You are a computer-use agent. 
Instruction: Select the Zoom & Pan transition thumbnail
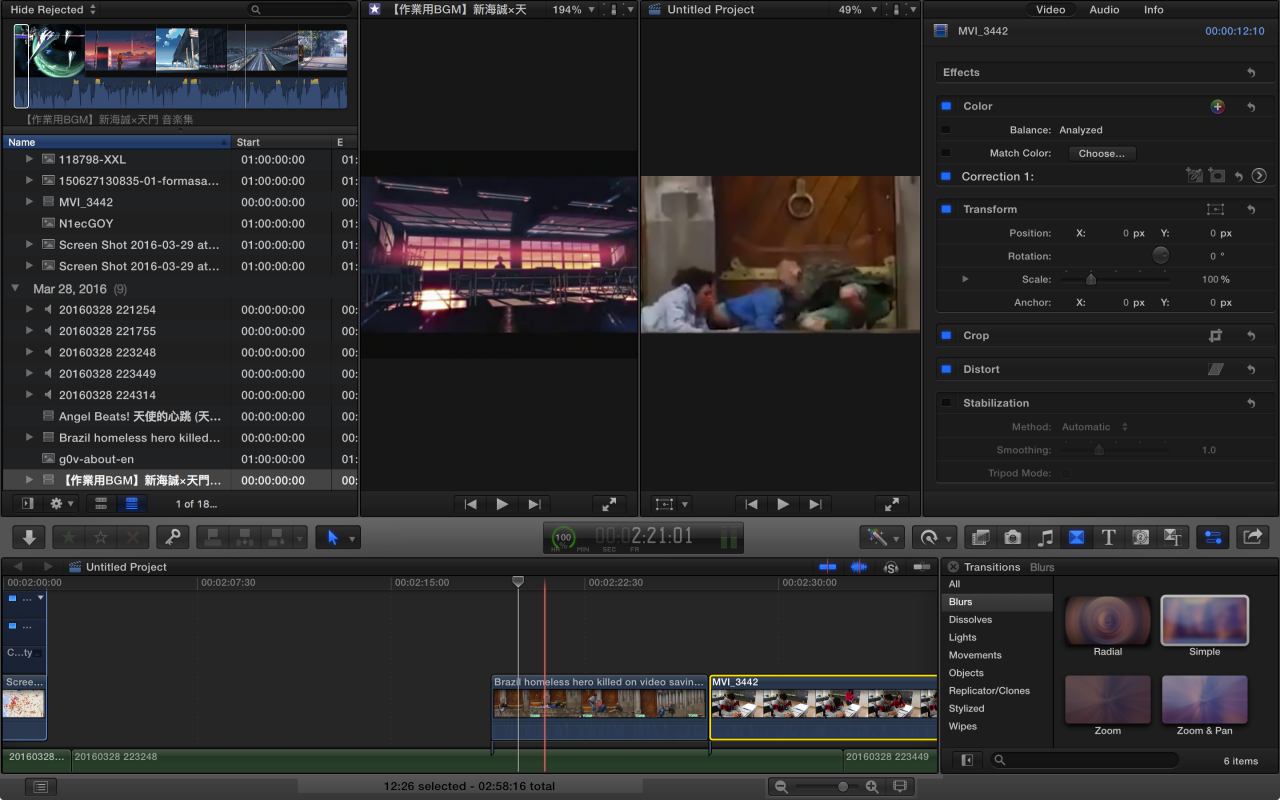[1204, 700]
